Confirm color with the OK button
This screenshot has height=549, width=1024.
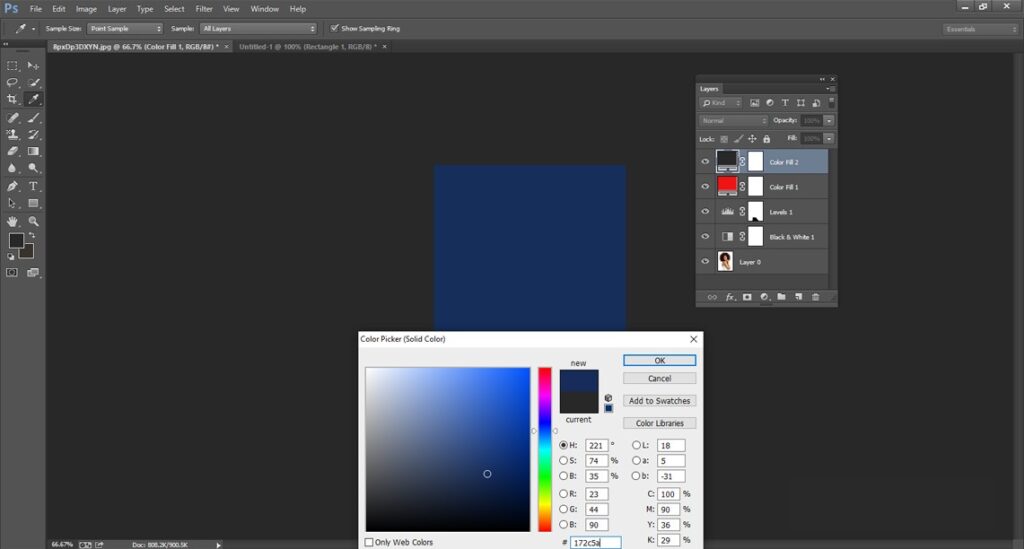point(660,360)
